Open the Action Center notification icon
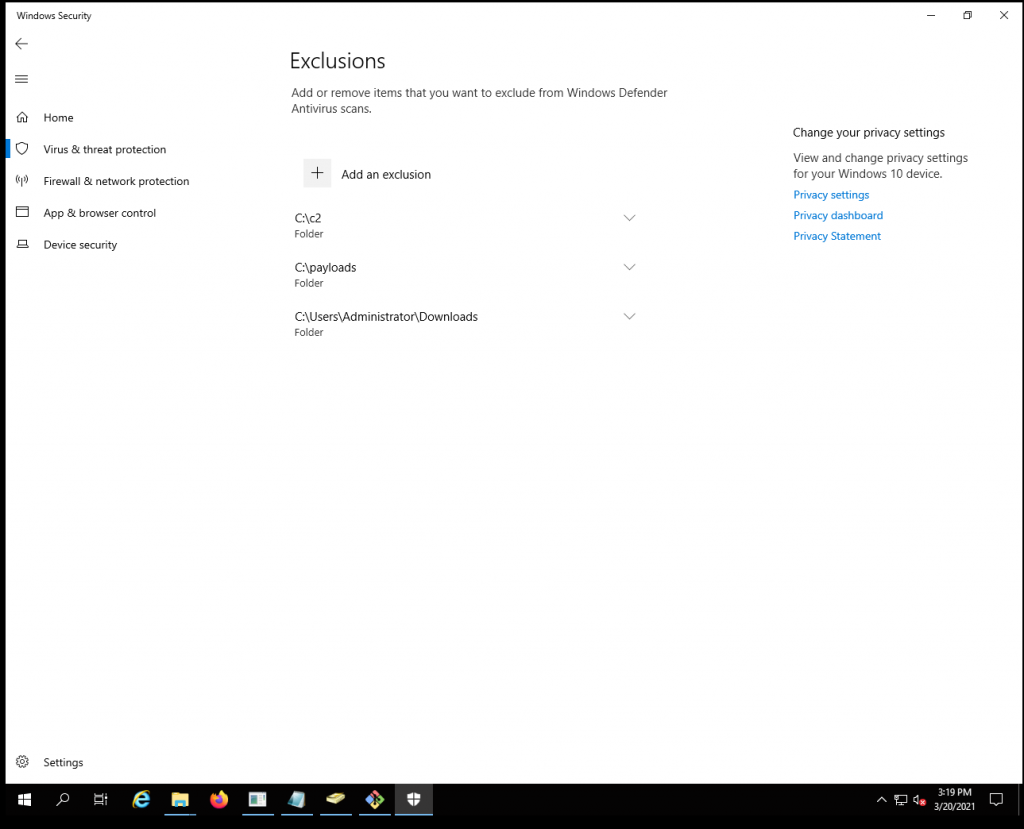 (996, 800)
